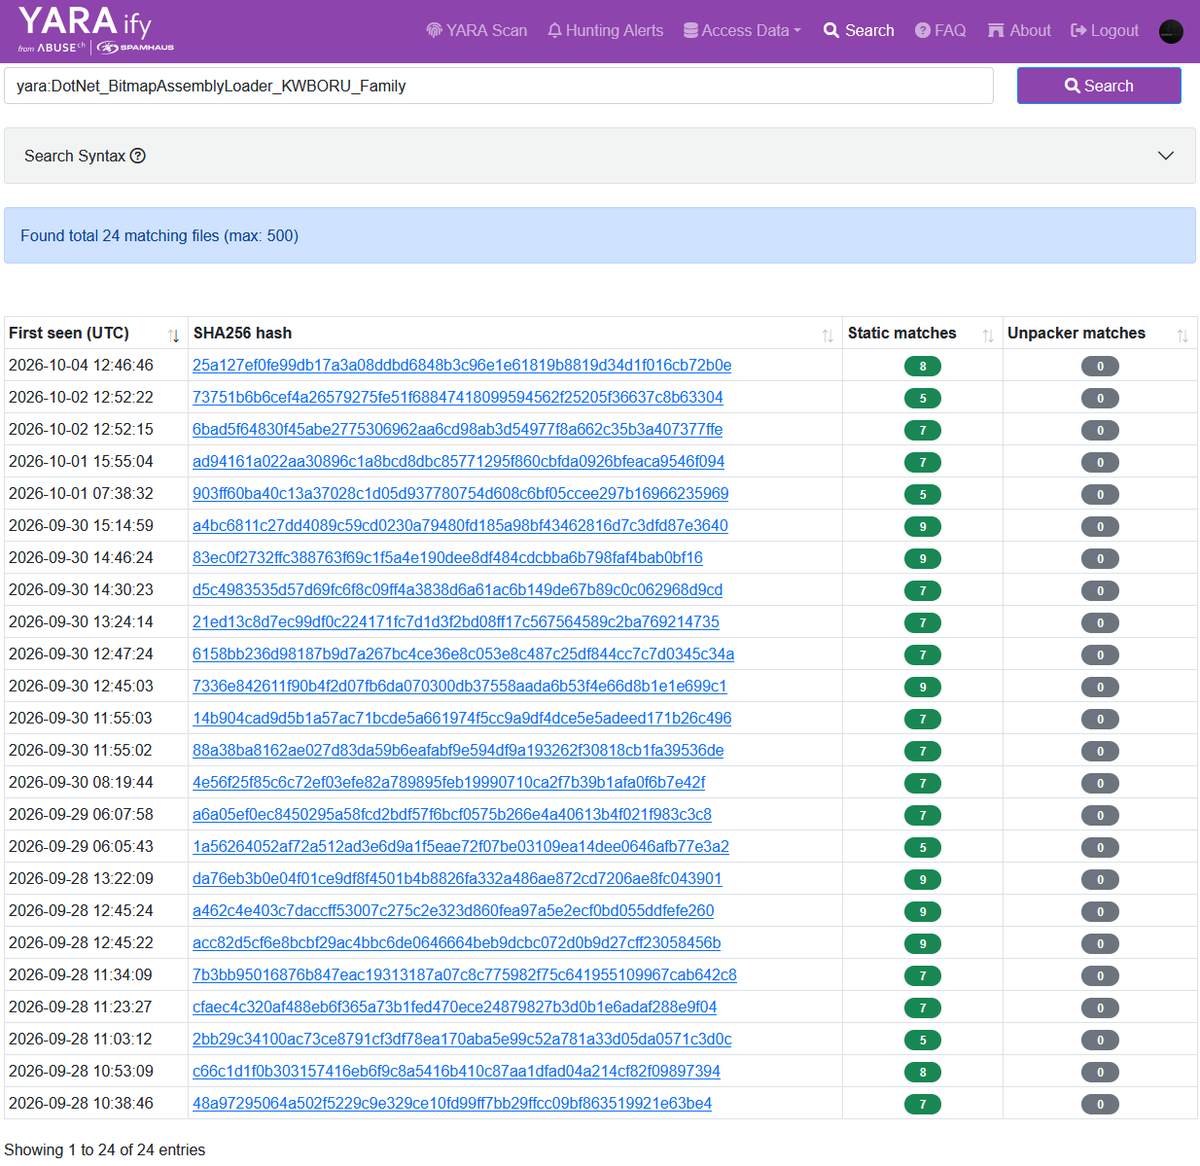This screenshot has height=1166, width=1200.
Task: Click Logout in the navbar
Action: [1105, 30]
